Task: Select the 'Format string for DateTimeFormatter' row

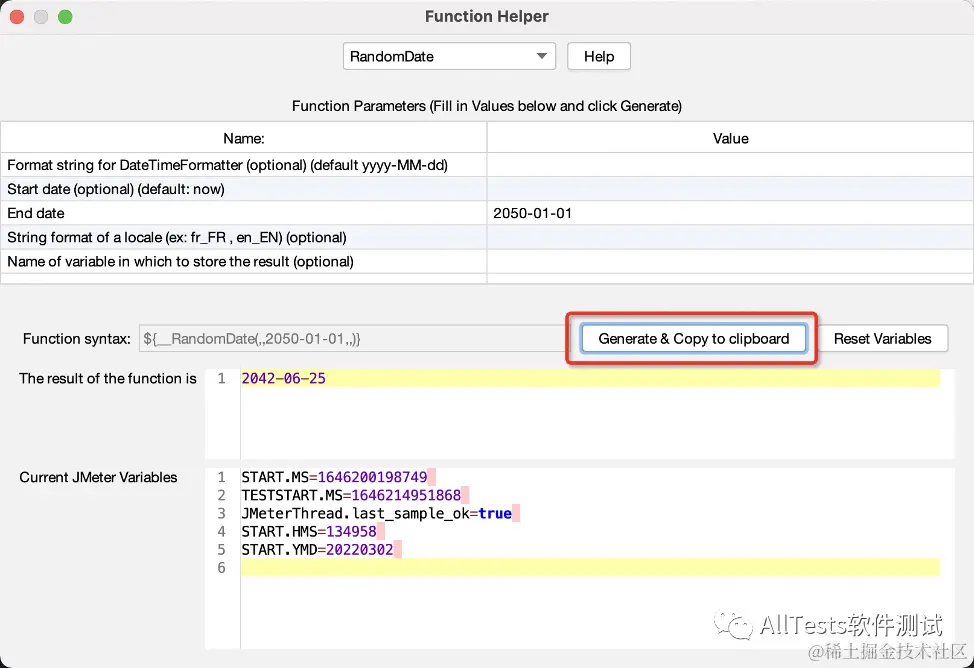Action: click(244, 165)
